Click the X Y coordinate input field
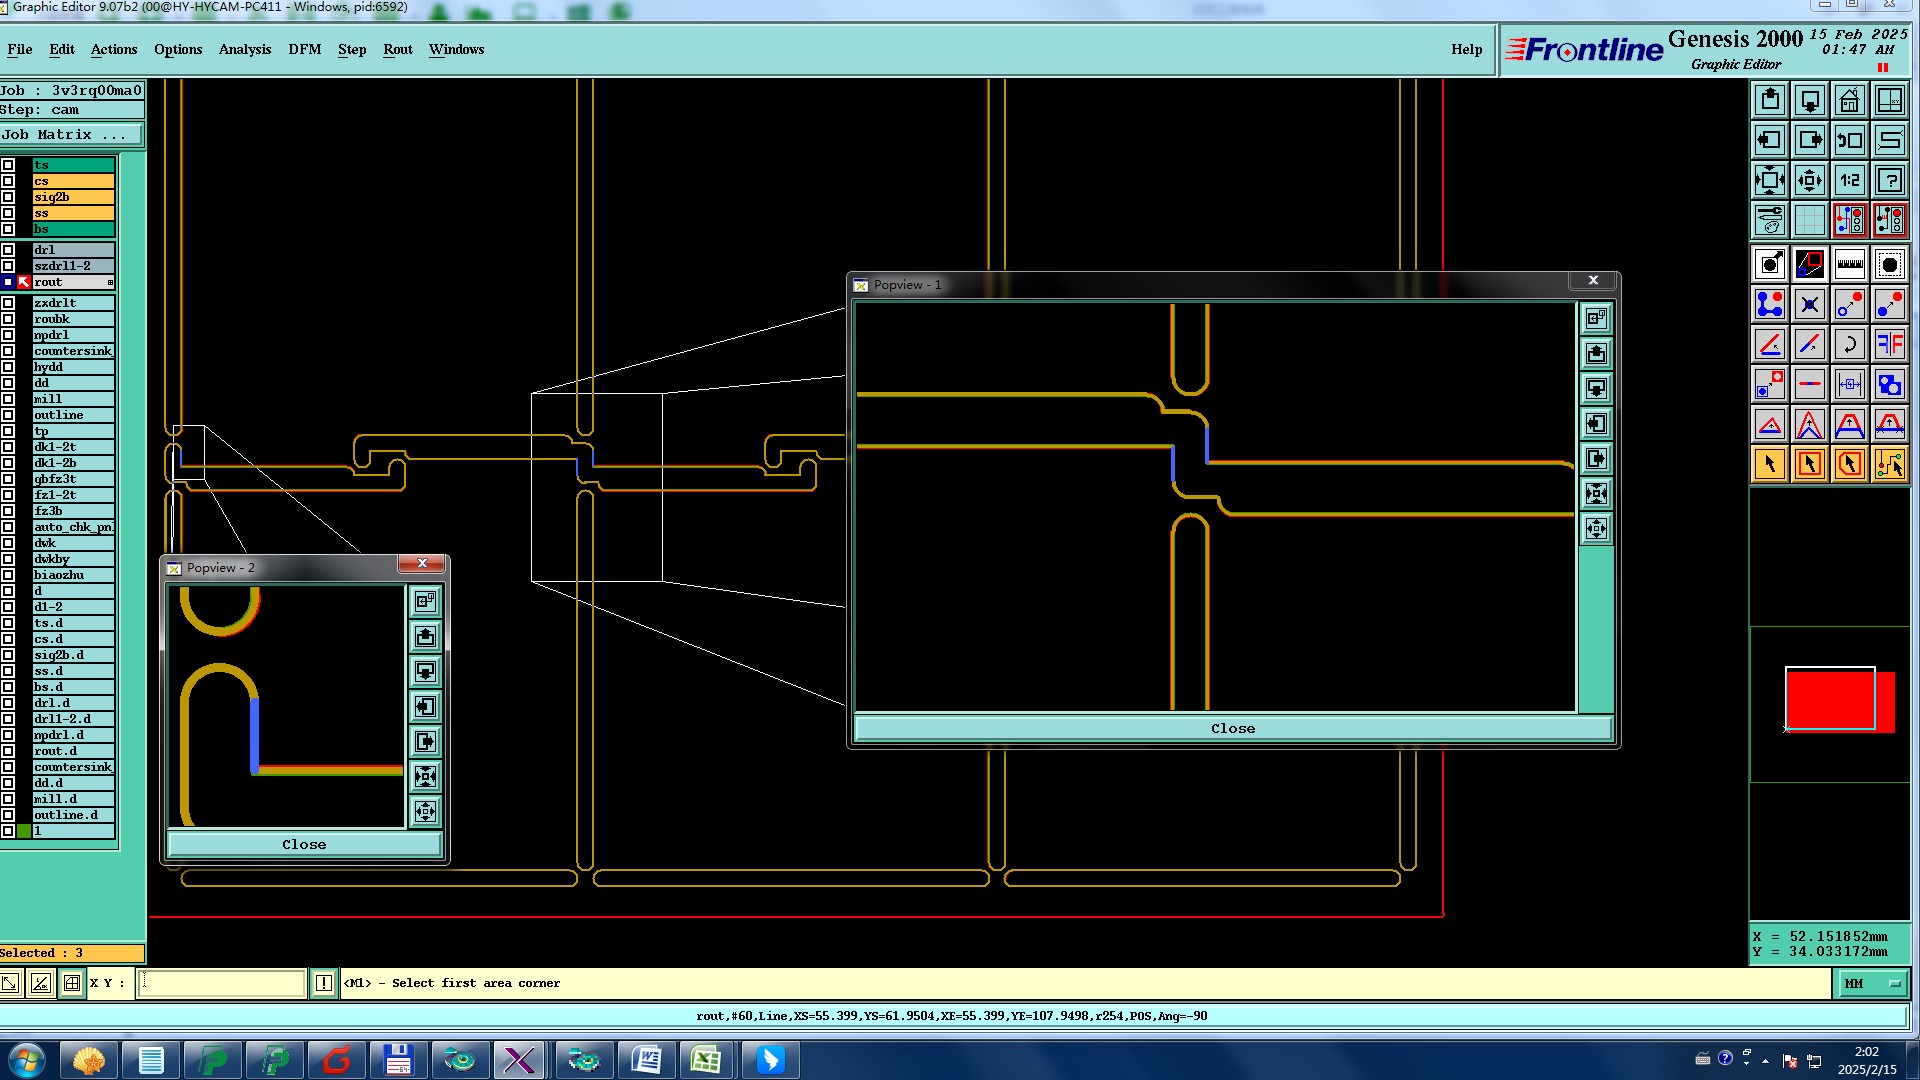The image size is (1920, 1080). [x=220, y=983]
